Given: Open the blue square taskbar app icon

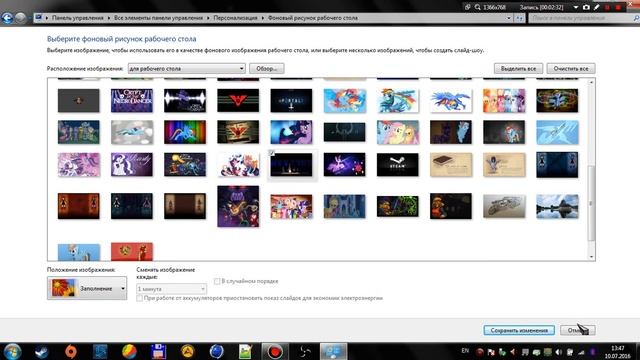Looking at the screenshot, I should click(x=100, y=351).
